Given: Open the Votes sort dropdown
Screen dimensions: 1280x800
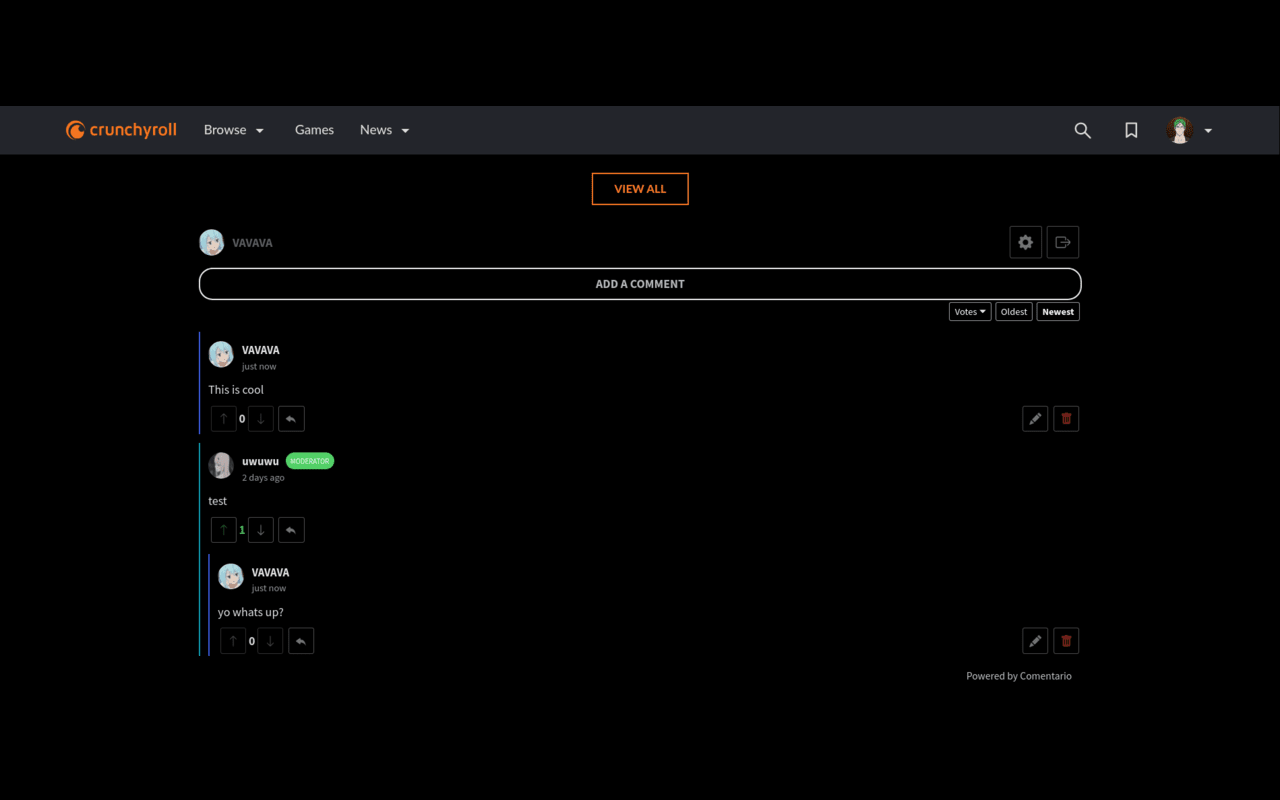Looking at the screenshot, I should pos(970,312).
